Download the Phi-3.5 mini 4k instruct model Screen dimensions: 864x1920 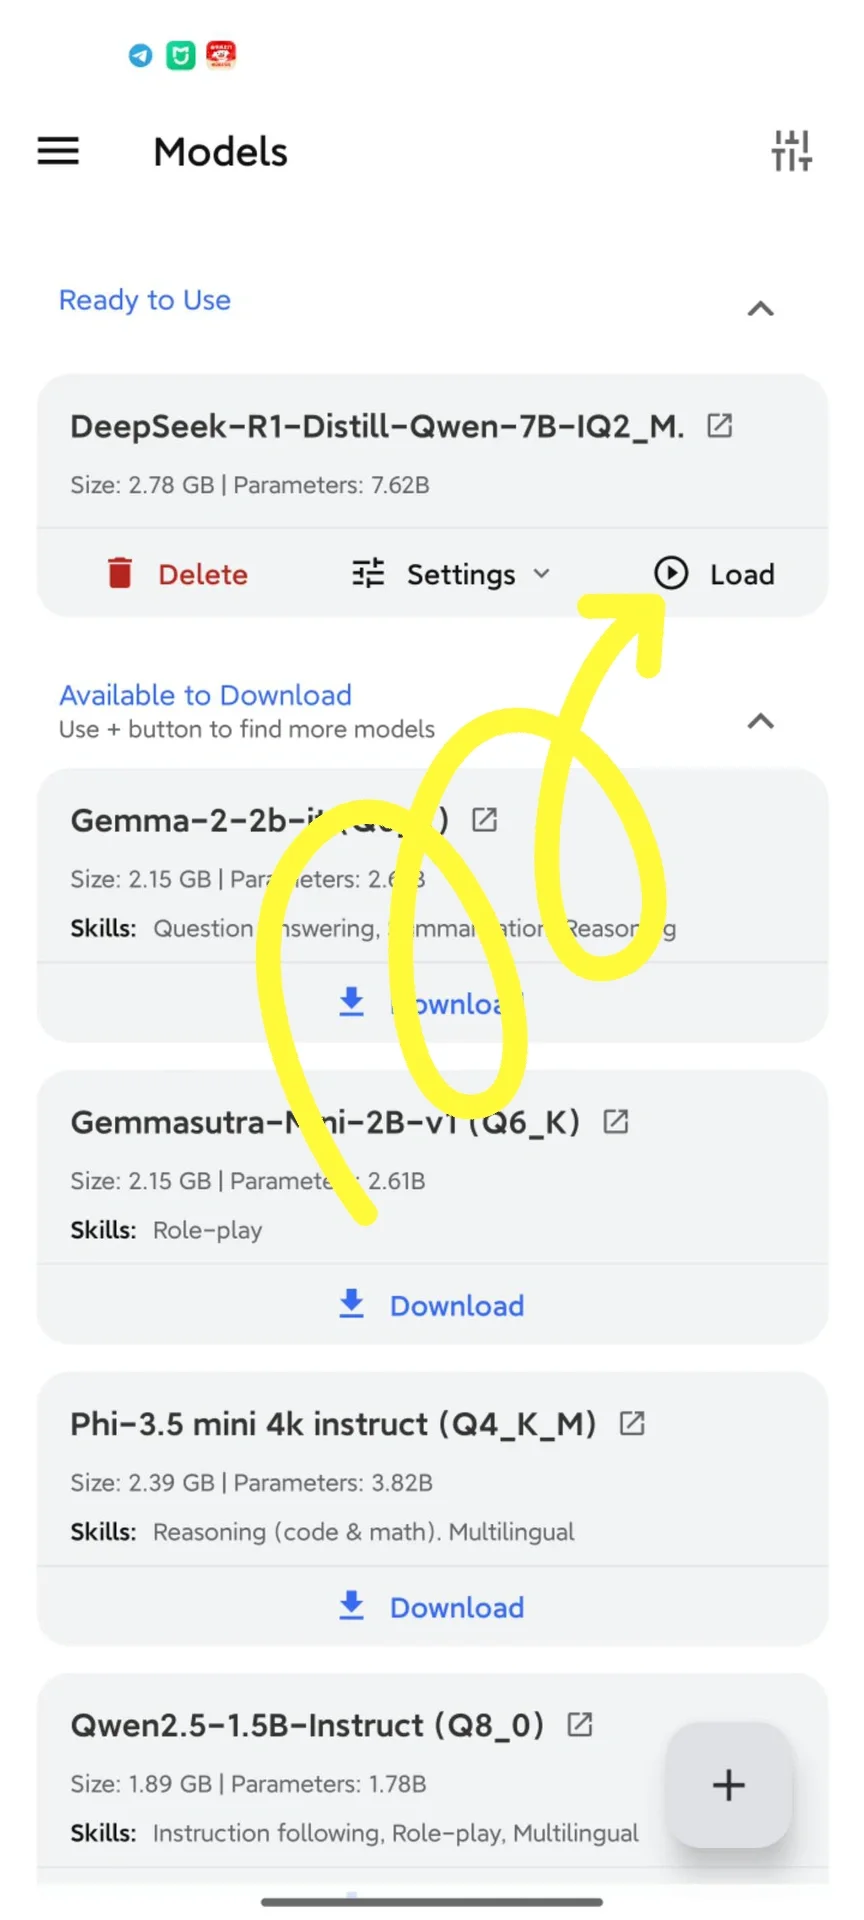click(x=432, y=1607)
